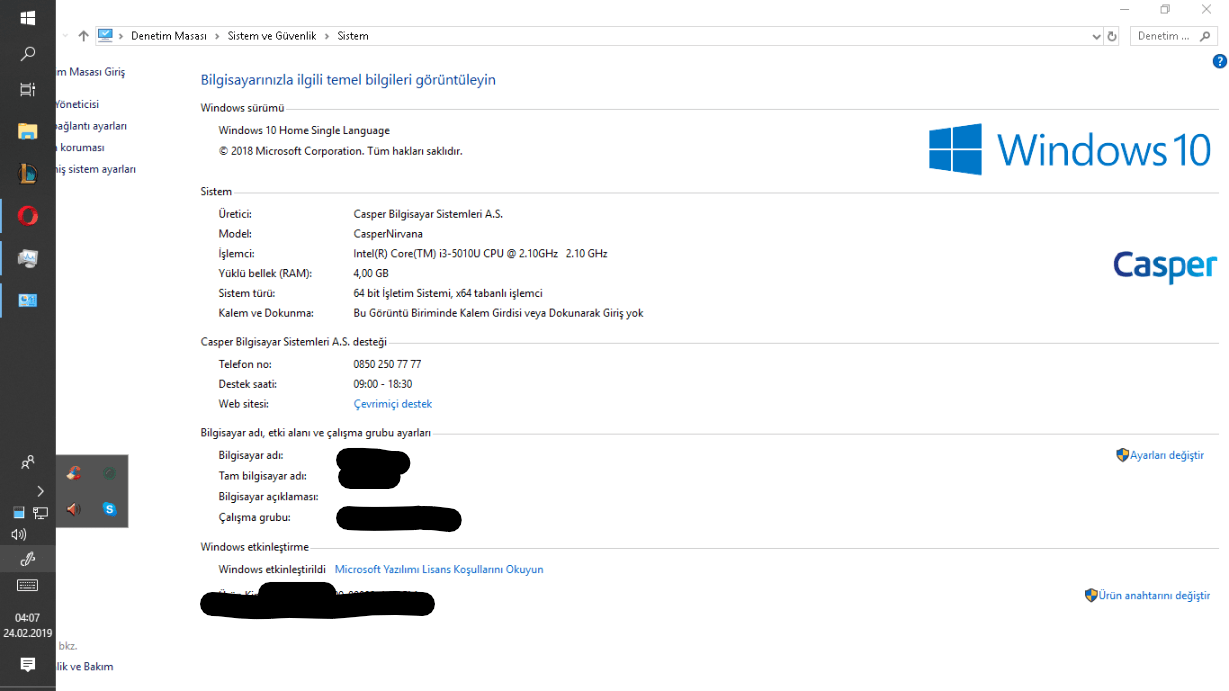Go up one folder level

[x=83, y=36]
